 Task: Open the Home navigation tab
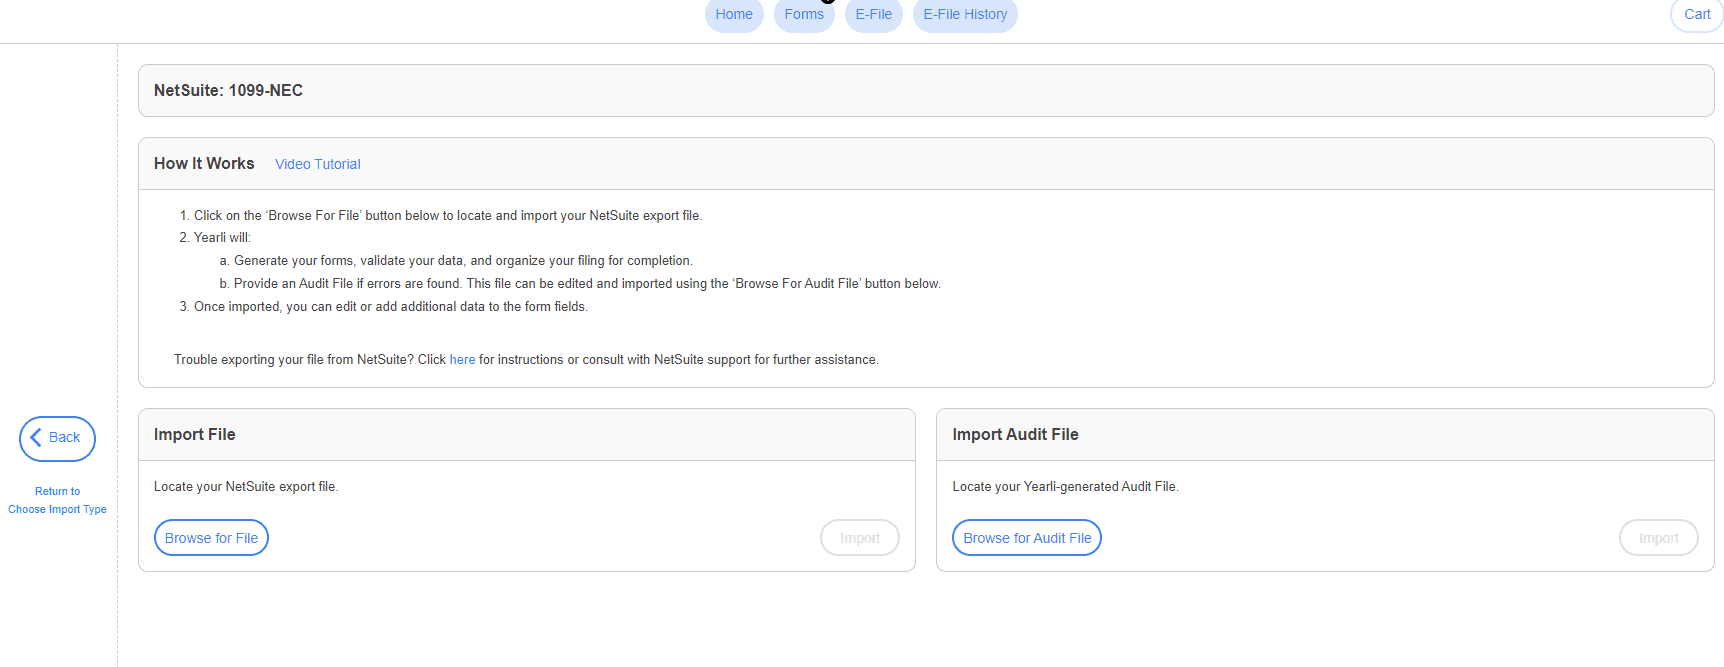(734, 15)
